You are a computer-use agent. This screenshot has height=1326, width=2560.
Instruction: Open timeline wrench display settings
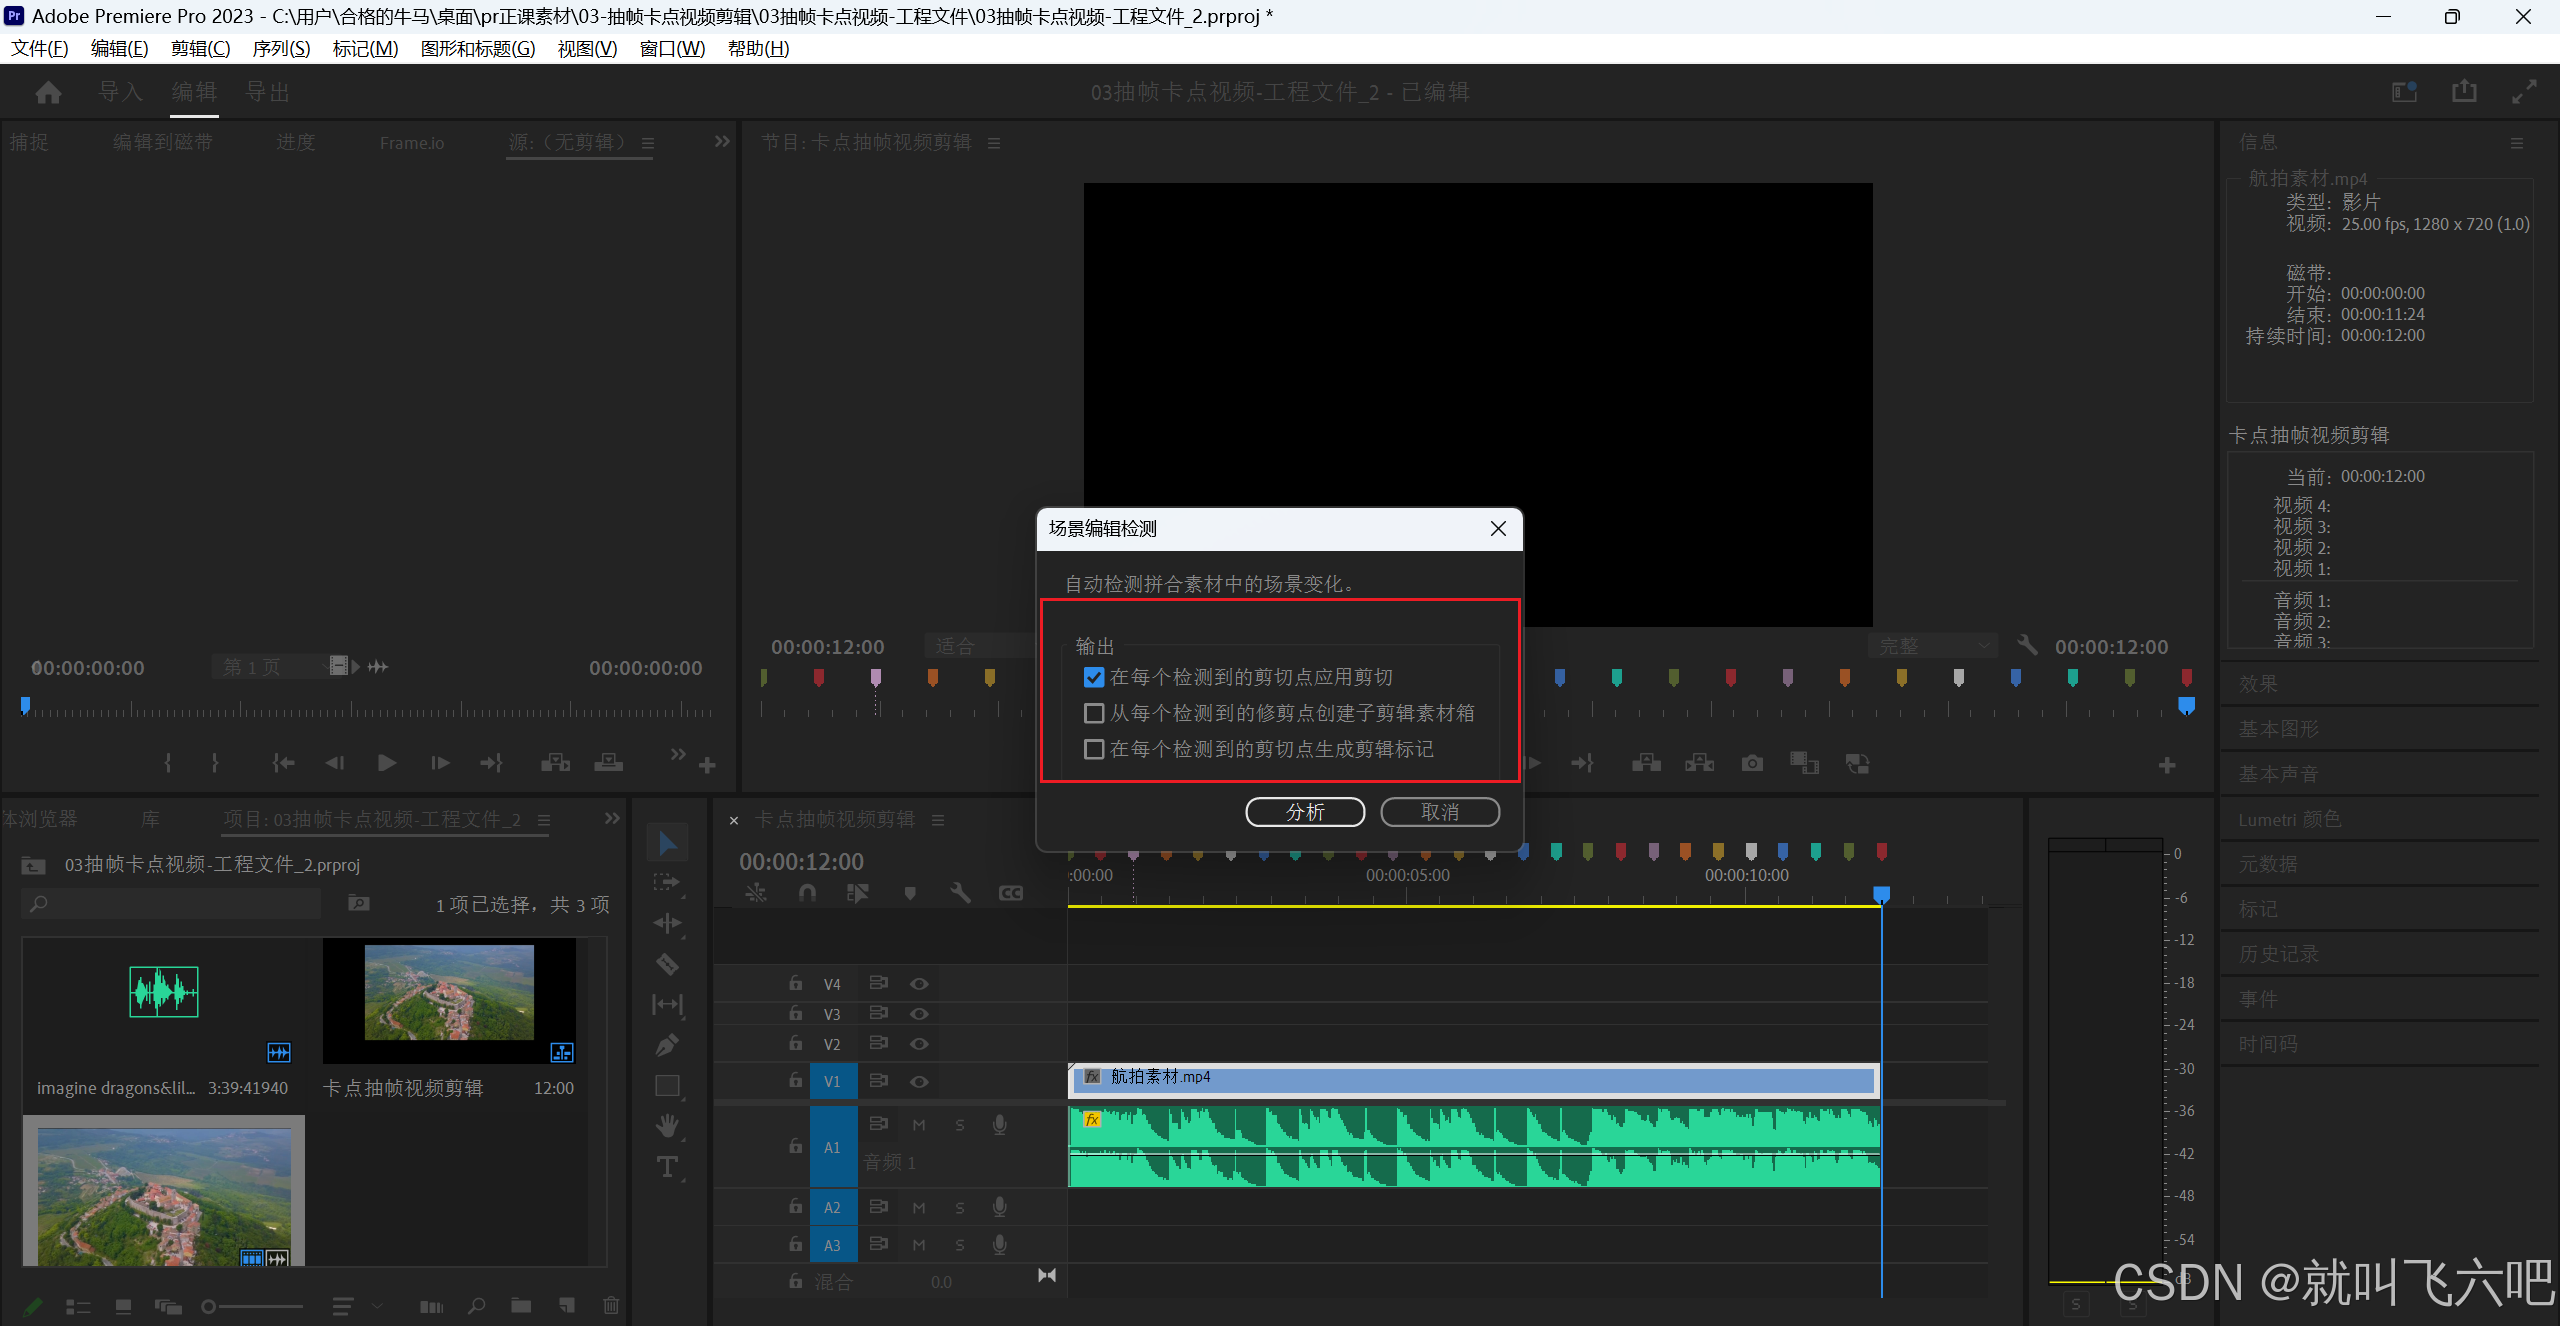coord(960,893)
